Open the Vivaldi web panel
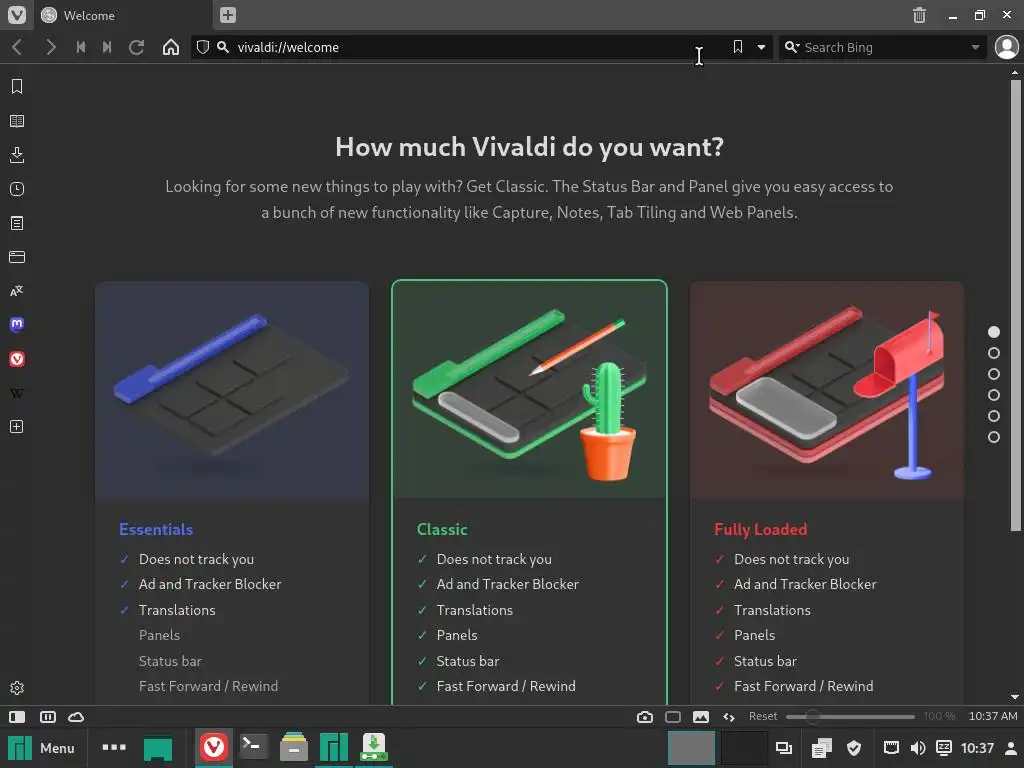The height and width of the screenshot is (768, 1024). [x=17, y=359]
